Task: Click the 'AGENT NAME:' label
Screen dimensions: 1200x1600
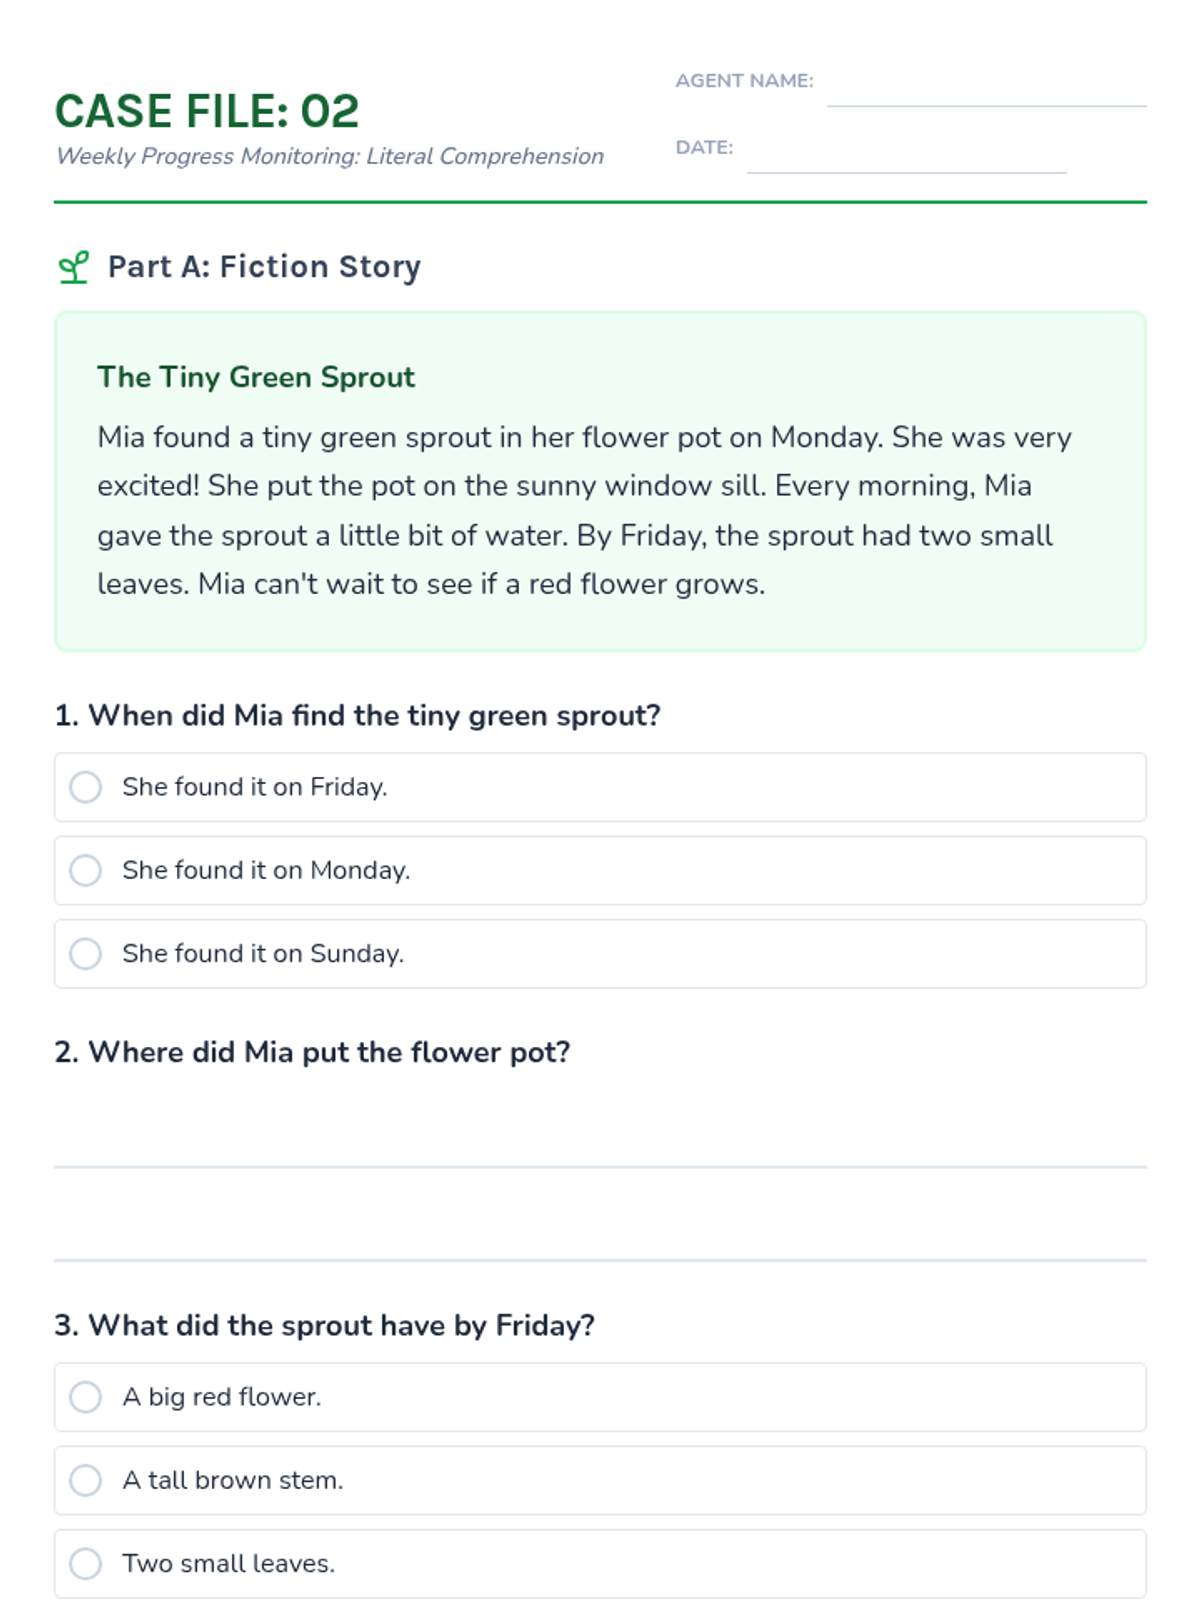Action: (744, 81)
